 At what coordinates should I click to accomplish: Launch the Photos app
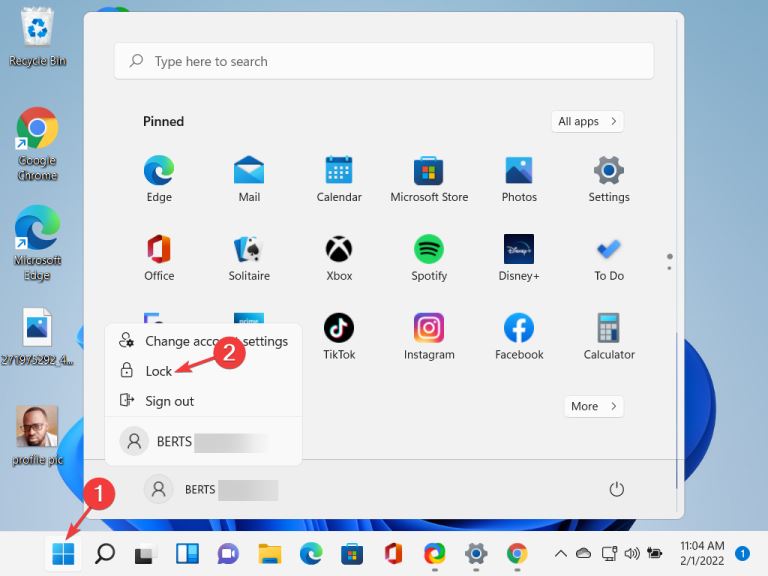[x=519, y=178]
